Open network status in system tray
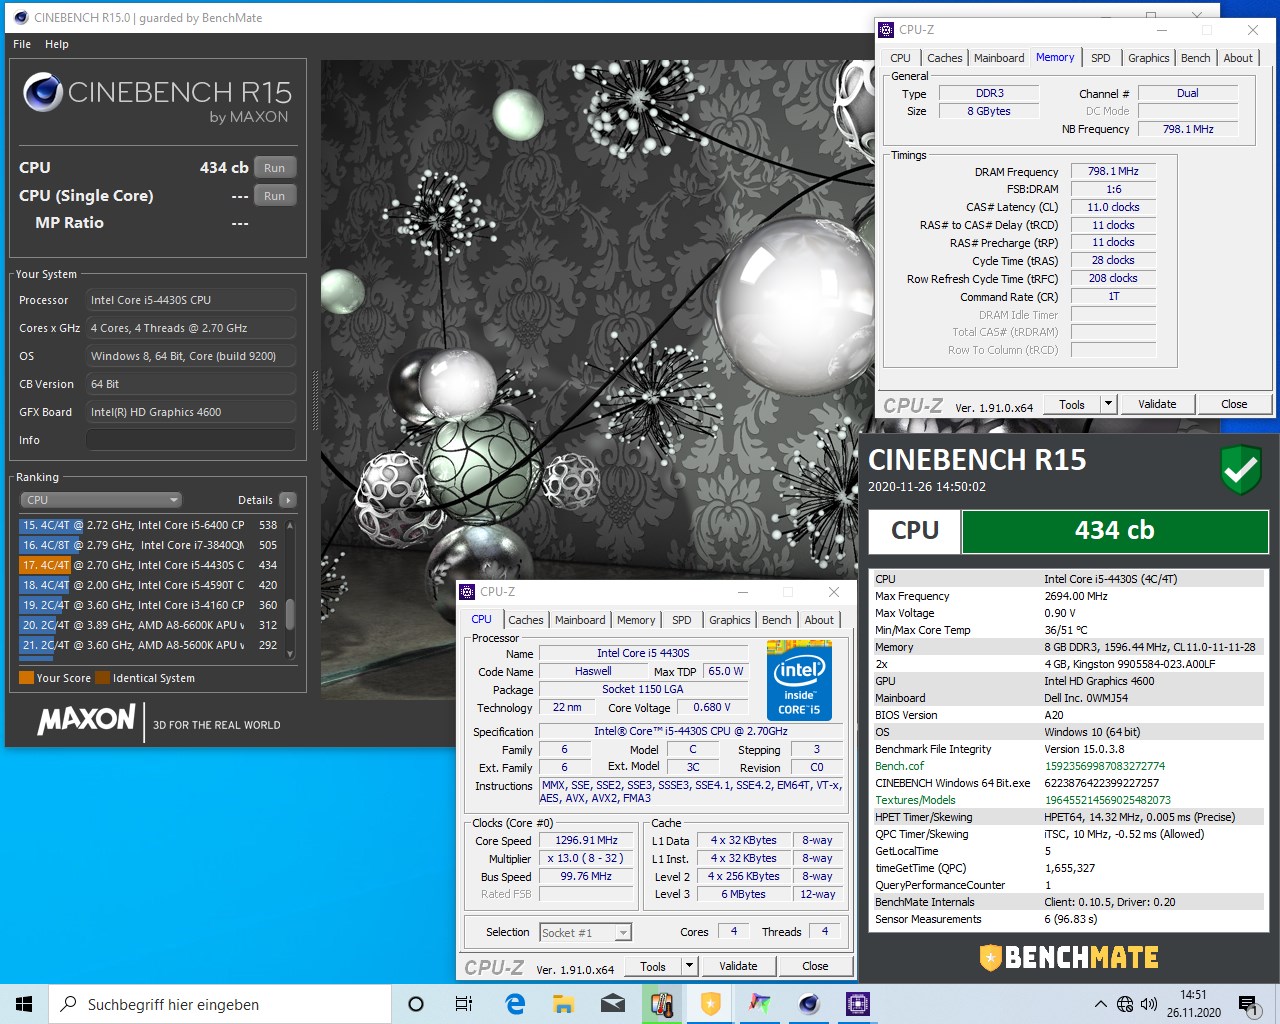1280x1024 pixels. [x=1125, y=1004]
